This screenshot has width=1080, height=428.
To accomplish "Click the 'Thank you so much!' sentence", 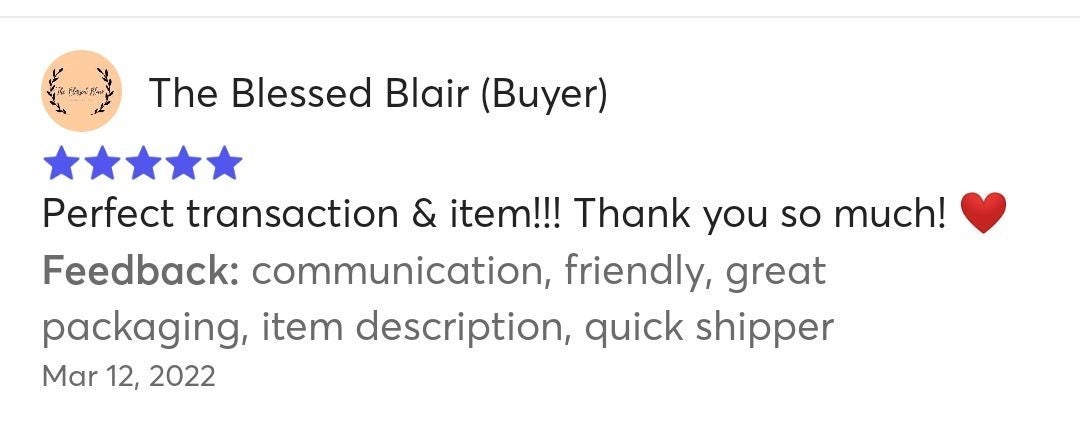I will click(x=760, y=214).
